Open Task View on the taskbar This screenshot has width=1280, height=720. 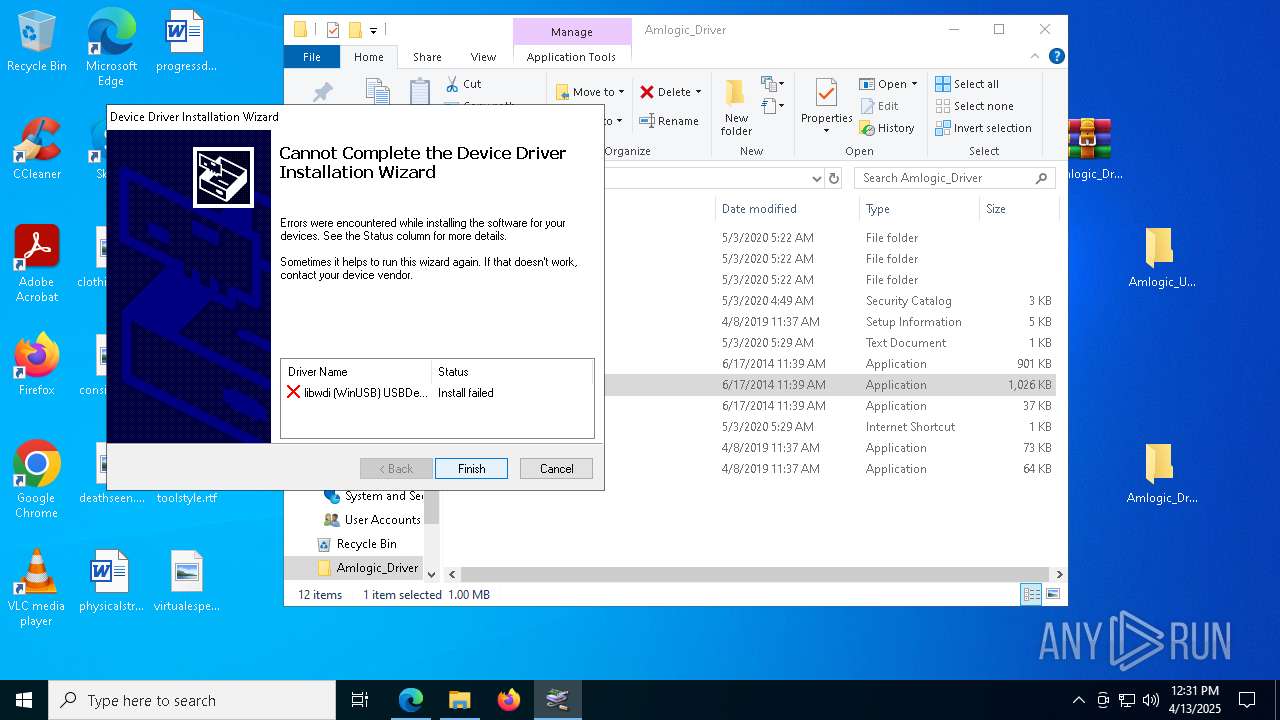coord(360,700)
